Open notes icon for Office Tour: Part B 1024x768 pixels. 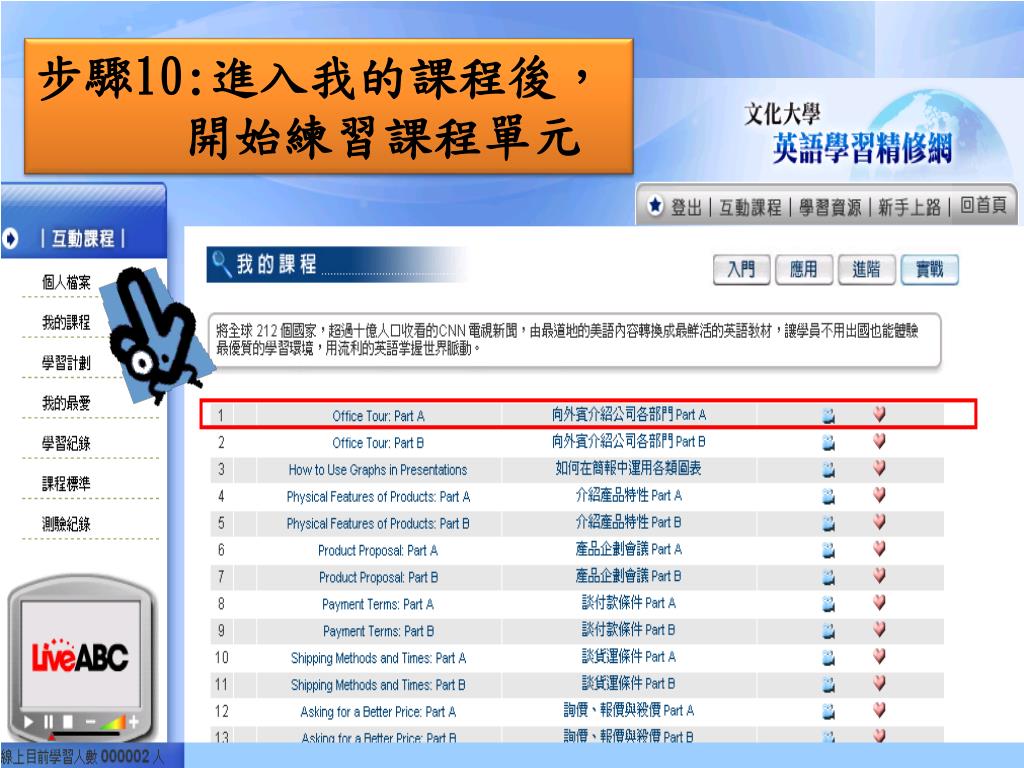(x=828, y=443)
